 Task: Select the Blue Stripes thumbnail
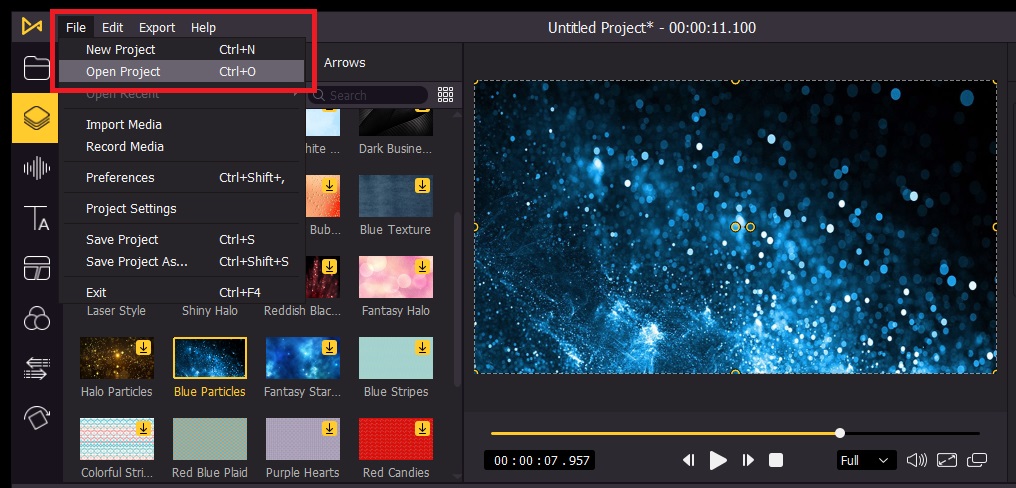tap(396, 358)
